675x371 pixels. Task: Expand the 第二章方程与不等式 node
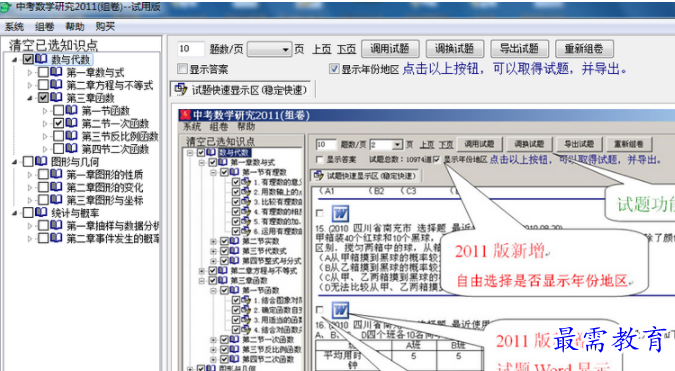pos(30,85)
